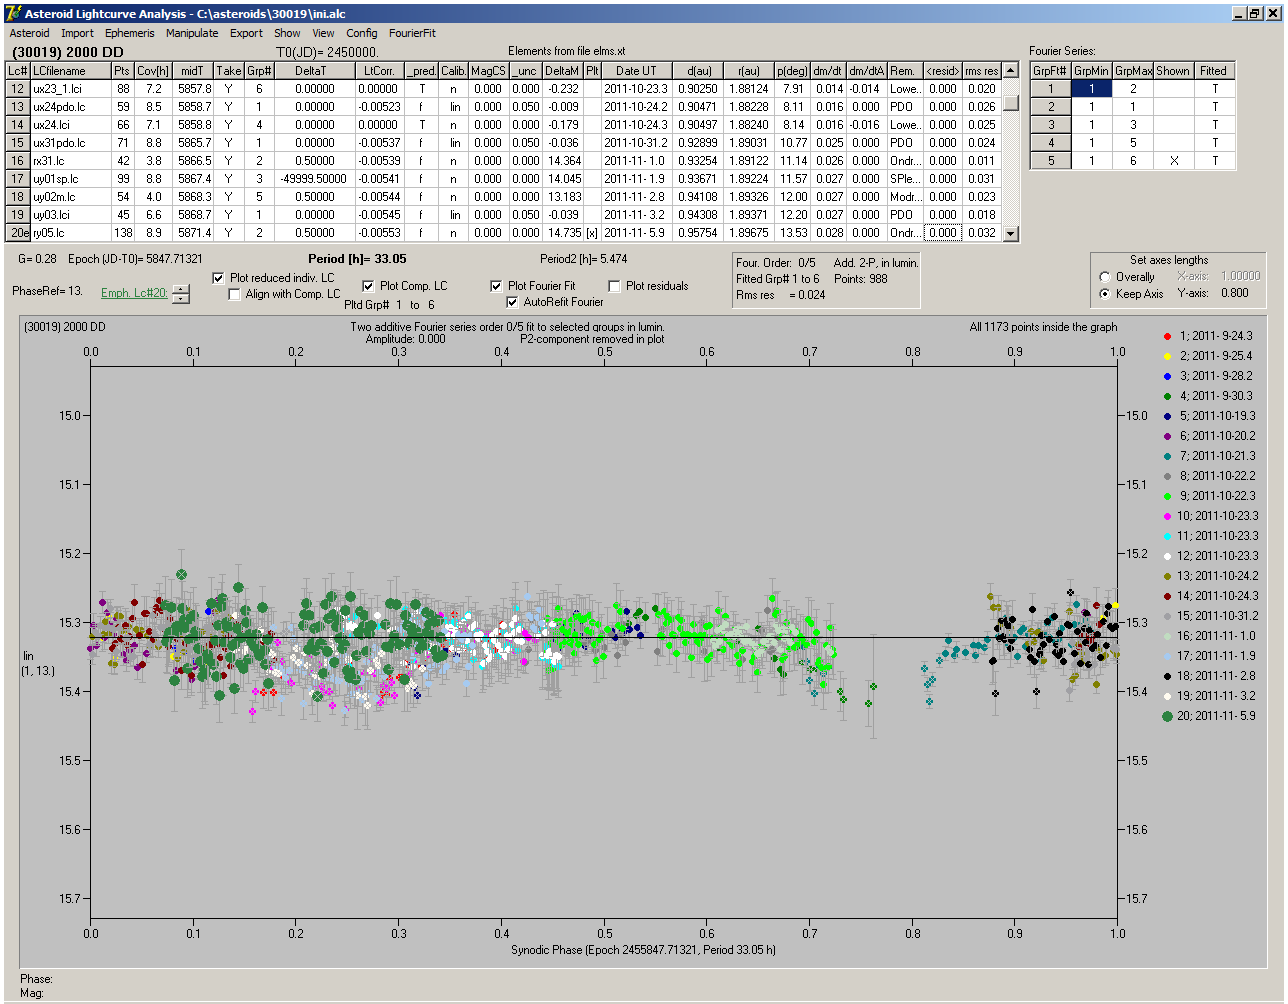The height and width of the screenshot is (1004, 1288).
Task: Click the Emph. Lc#20 link
Action: click(134, 293)
